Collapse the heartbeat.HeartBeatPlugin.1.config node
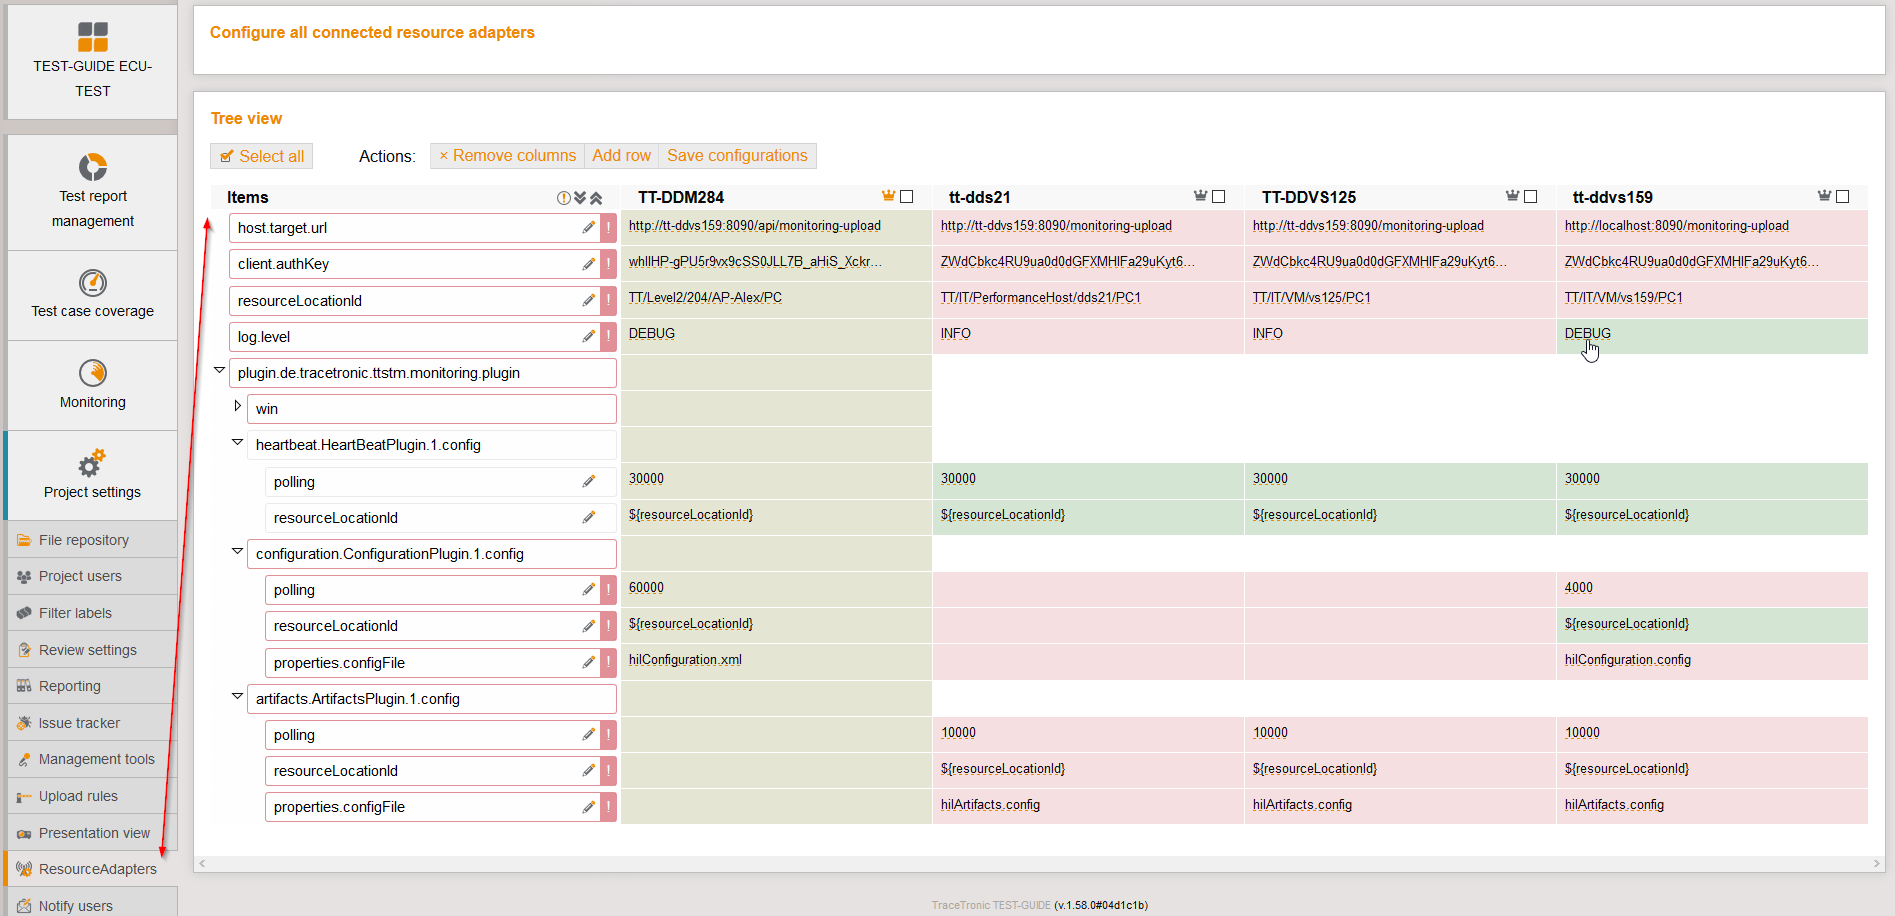Image resolution: width=1895 pixels, height=916 pixels. pyautogui.click(x=237, y=442)
